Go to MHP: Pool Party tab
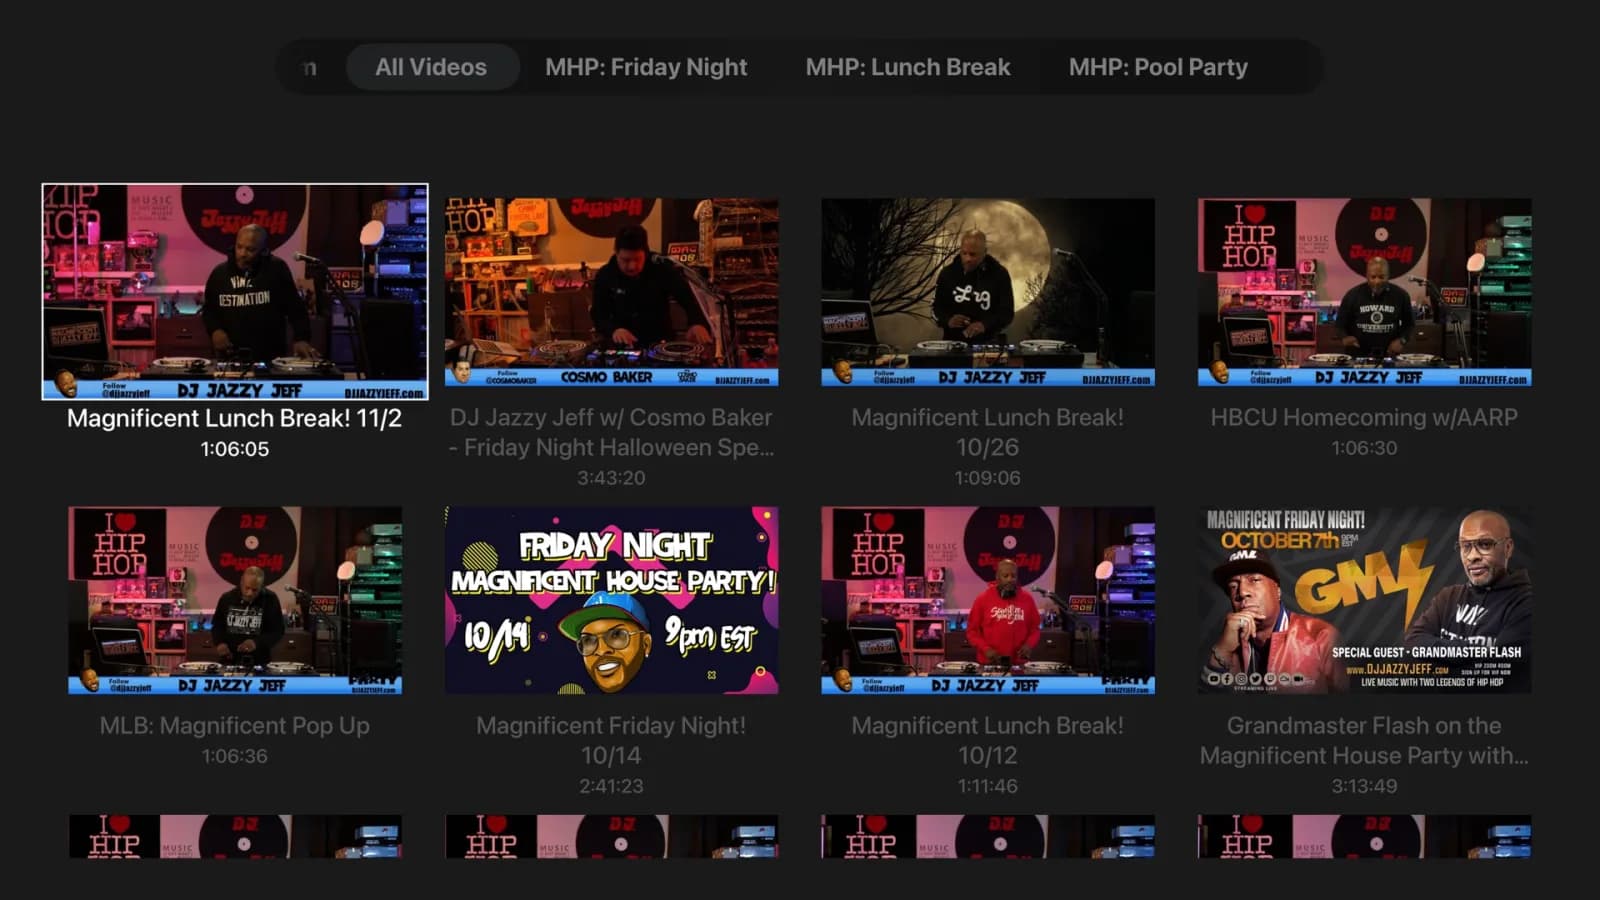The image size is (1600, 900). 1158,67
